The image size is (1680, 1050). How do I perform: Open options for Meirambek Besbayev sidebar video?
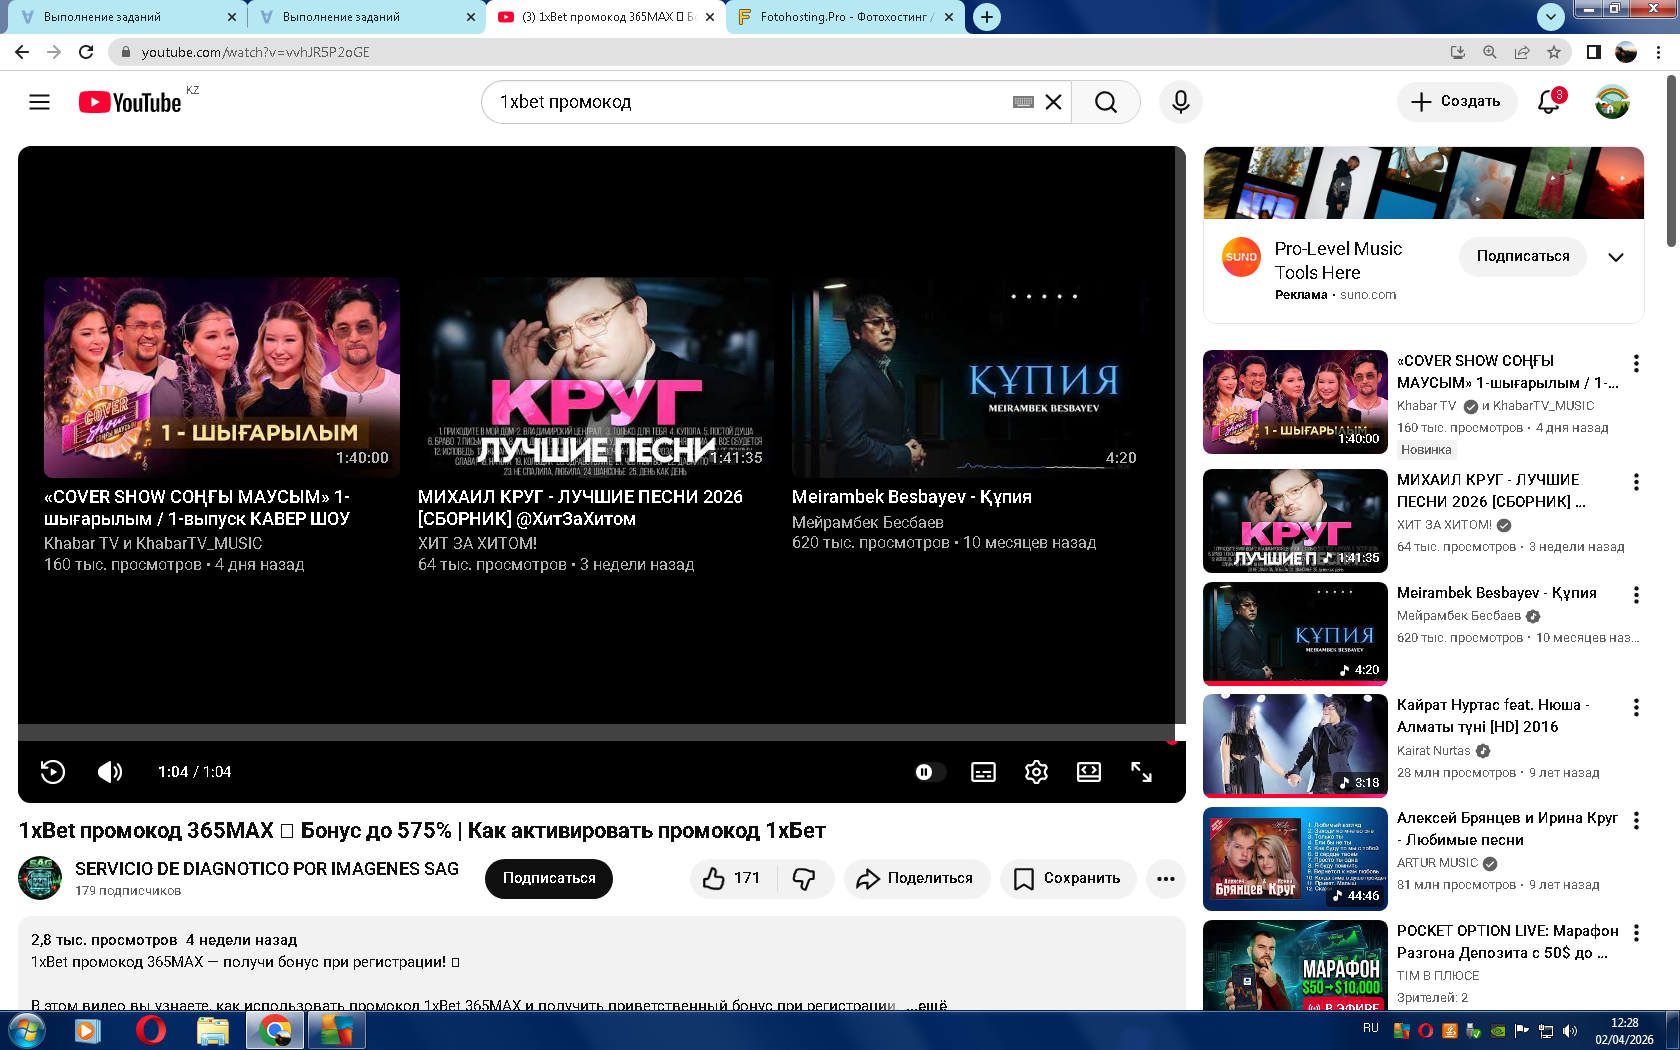(1636, 595)
